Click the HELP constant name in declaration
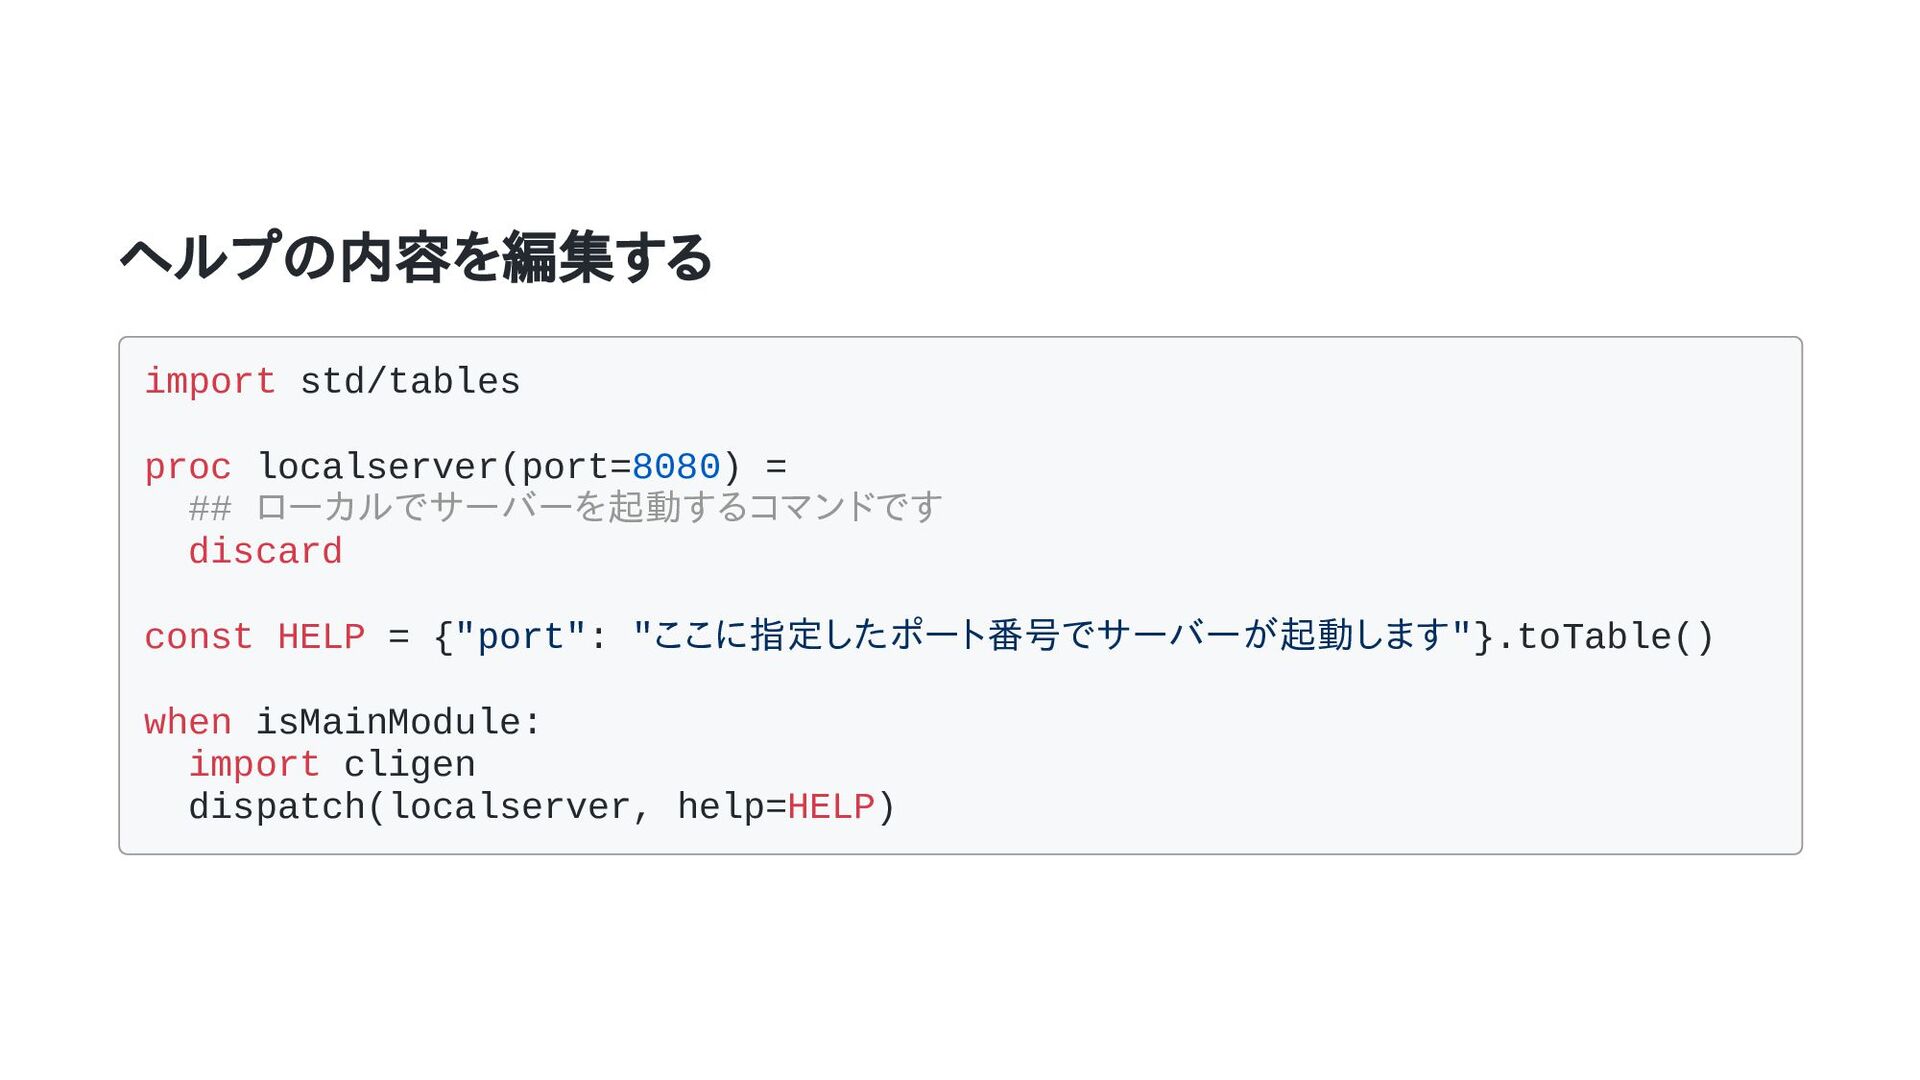 click(321, 637)
